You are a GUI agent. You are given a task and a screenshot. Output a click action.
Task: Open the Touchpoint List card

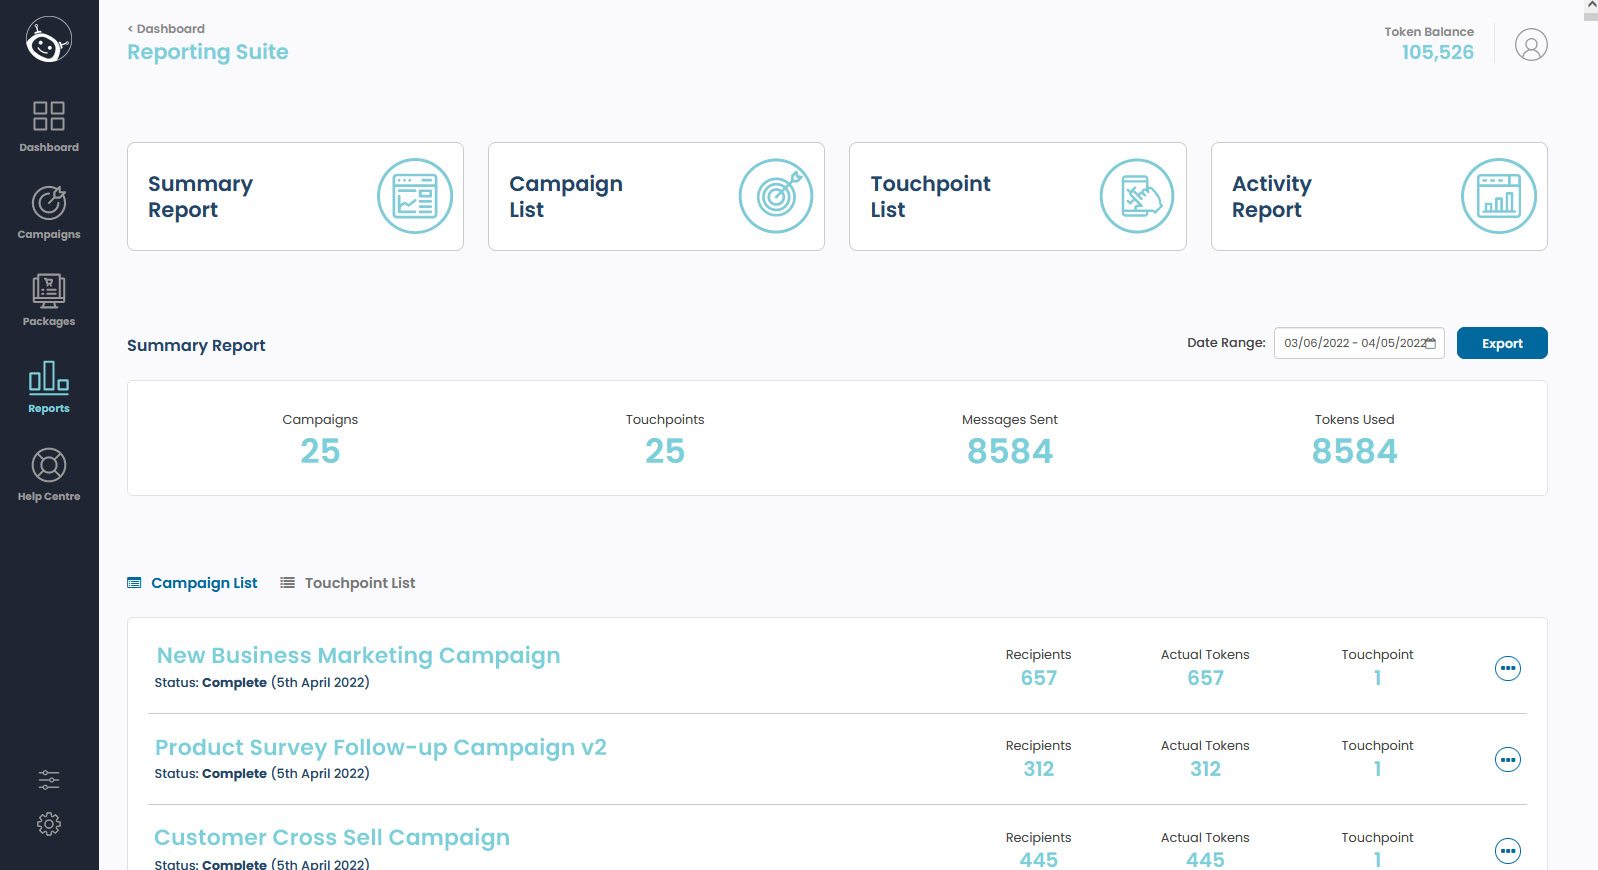pyautogui.click(x=1017, y=197)
